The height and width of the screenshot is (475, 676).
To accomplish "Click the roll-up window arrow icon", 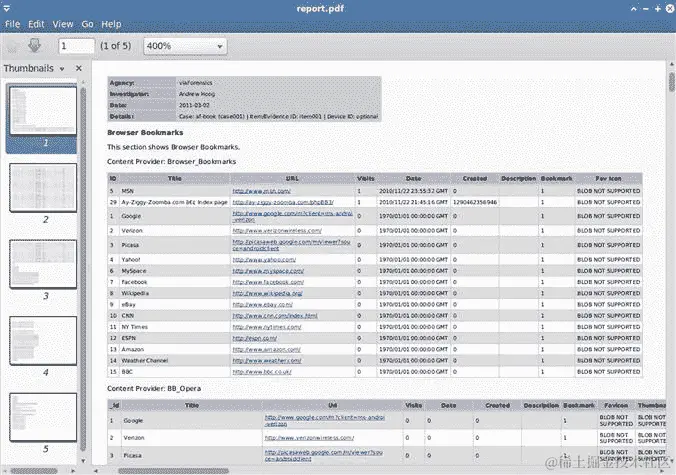I will [634, 8].
